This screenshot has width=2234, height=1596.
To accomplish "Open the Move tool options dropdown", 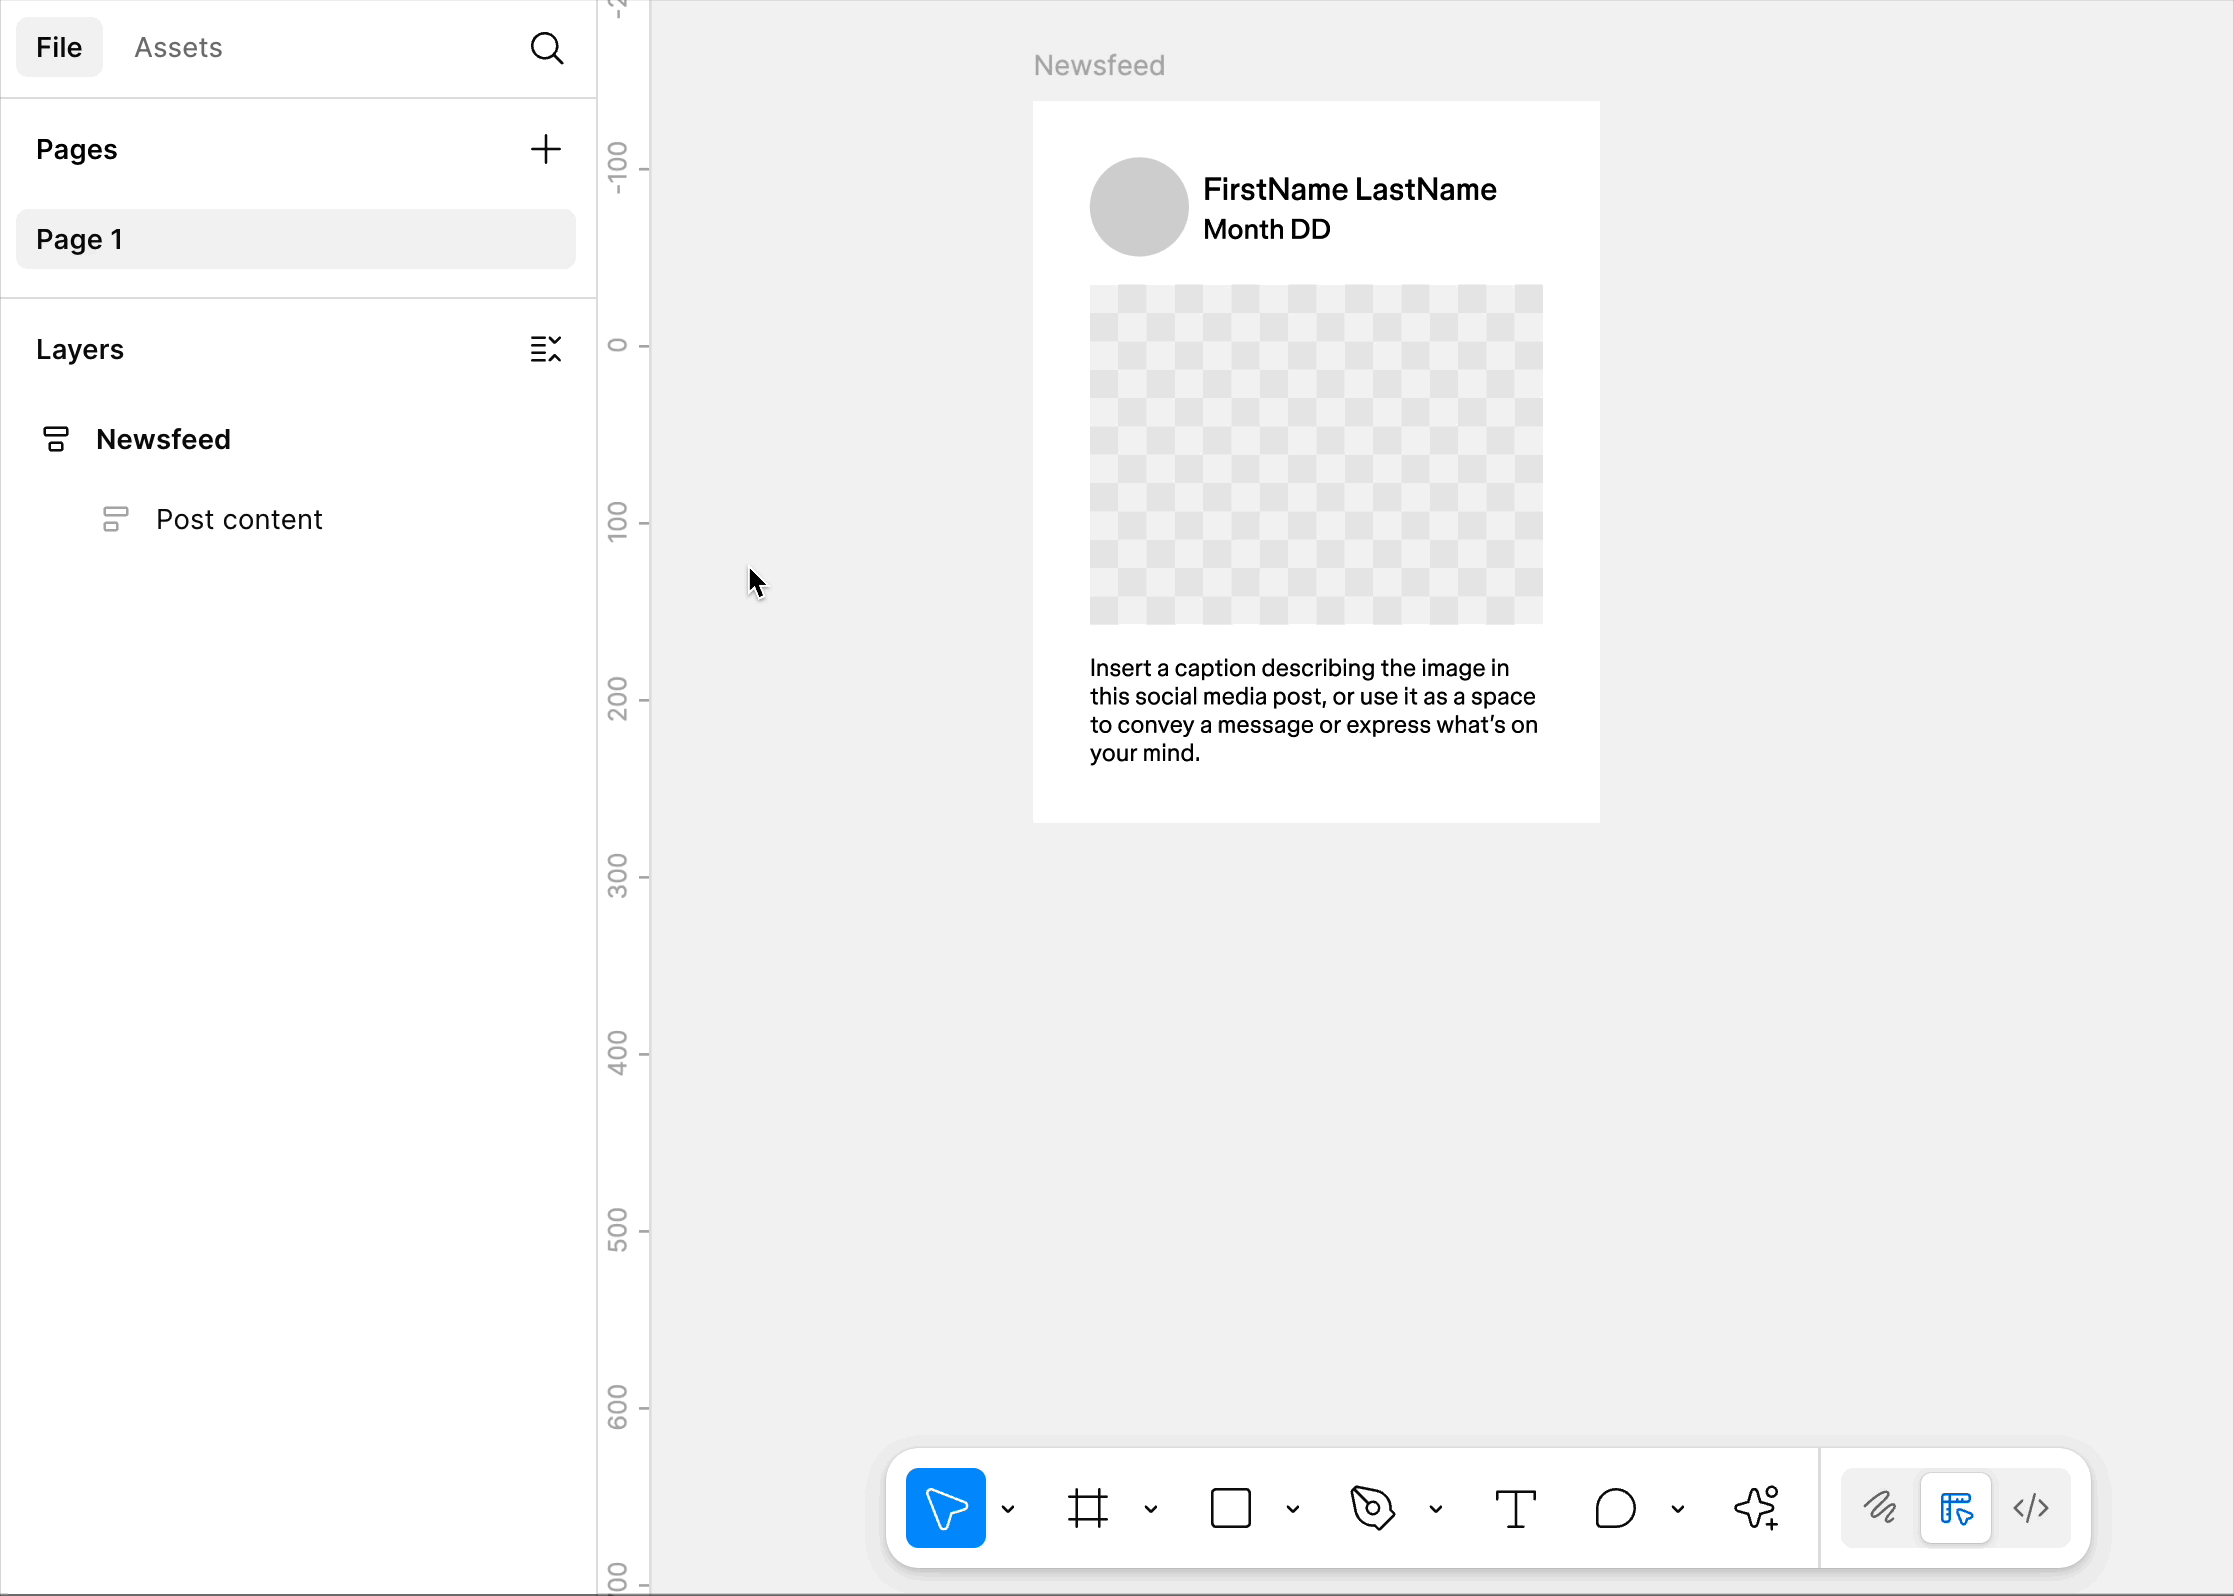I will 1008,1509.
